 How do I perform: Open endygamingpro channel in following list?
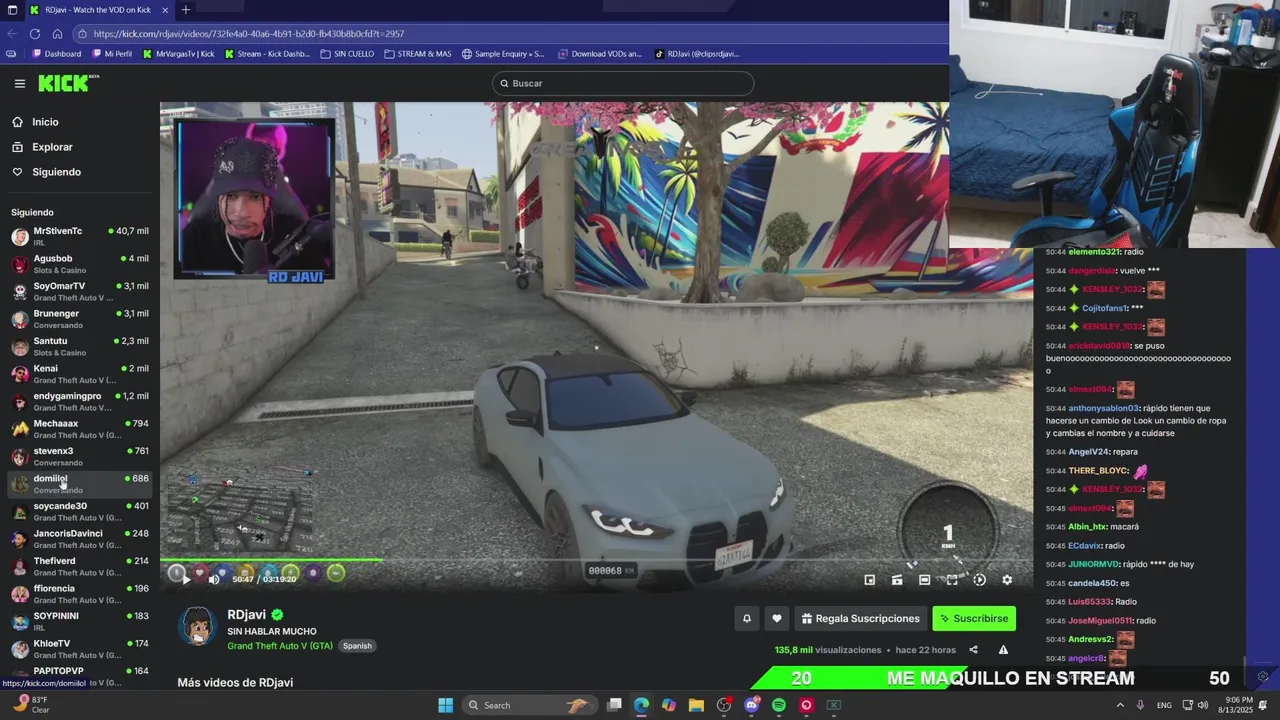tap(80, 401)
